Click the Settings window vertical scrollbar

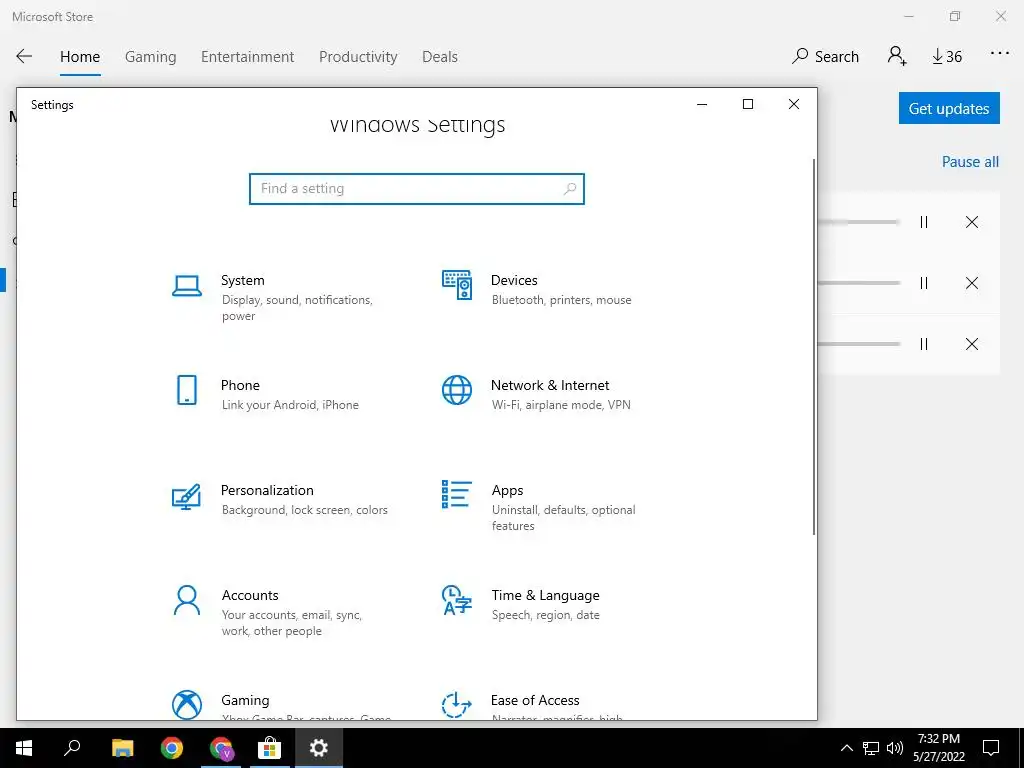[814, 346]
